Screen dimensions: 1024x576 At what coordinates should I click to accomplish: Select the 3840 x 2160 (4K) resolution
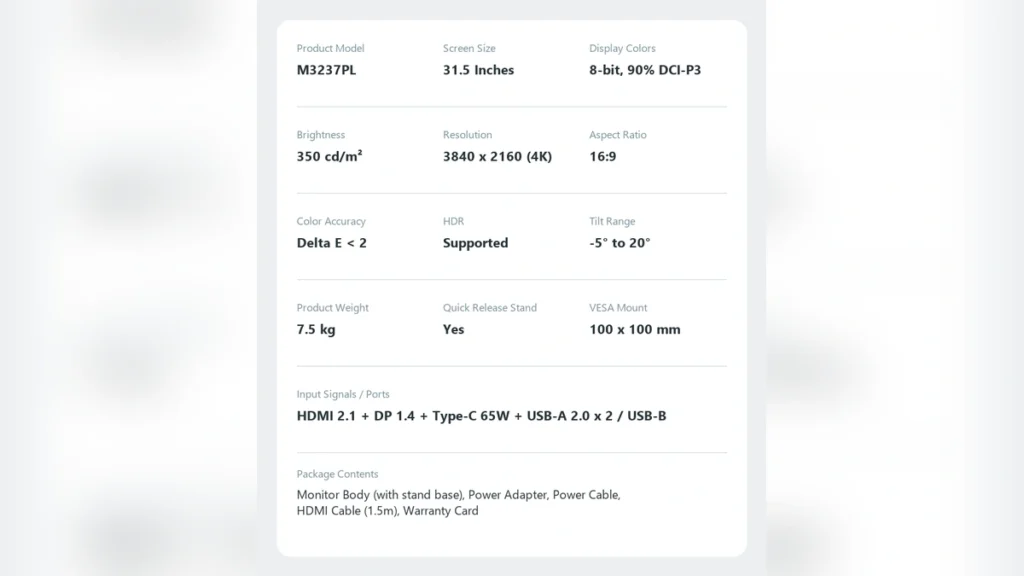[x=497, y=156]
